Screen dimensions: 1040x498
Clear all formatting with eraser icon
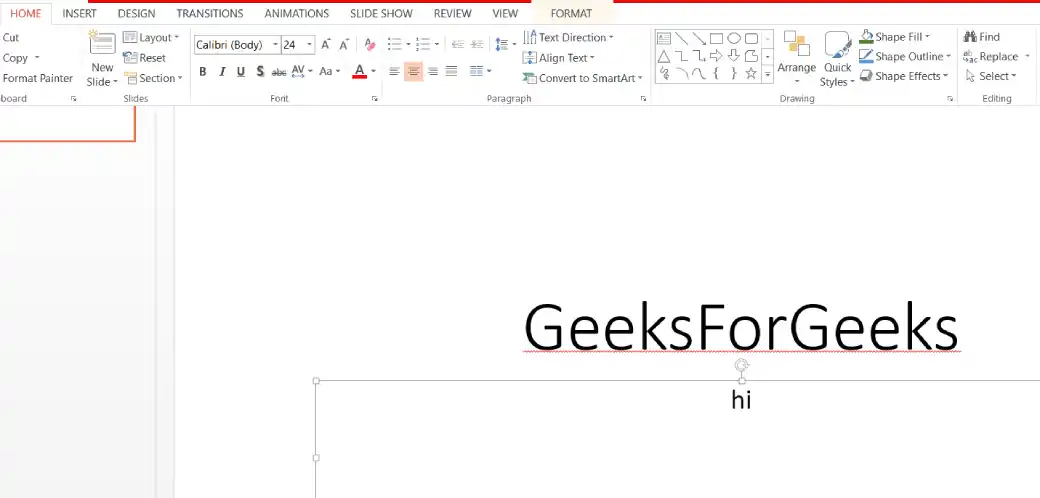370,44
